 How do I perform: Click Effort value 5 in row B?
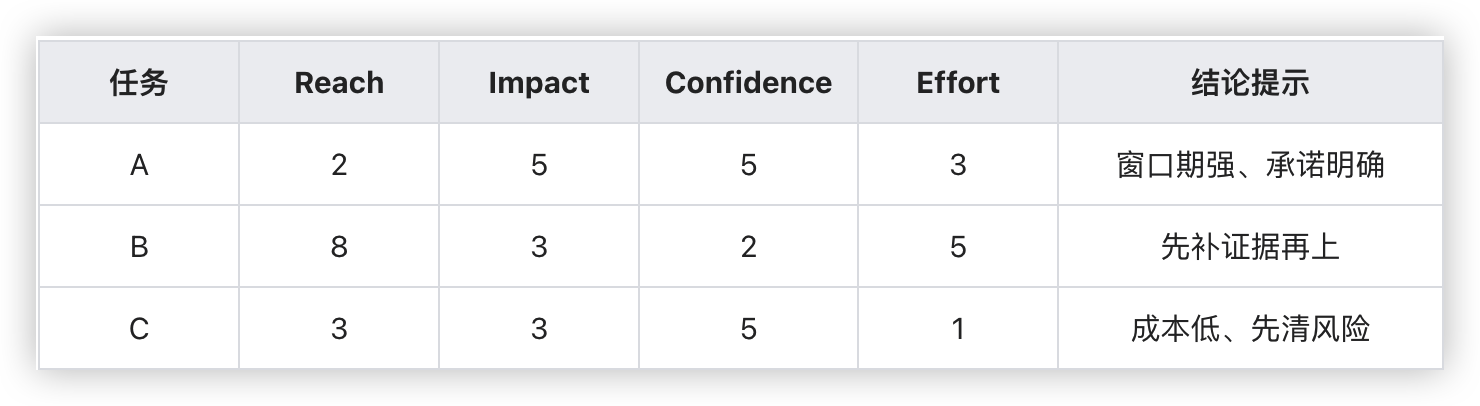click(x=958, y=247)
